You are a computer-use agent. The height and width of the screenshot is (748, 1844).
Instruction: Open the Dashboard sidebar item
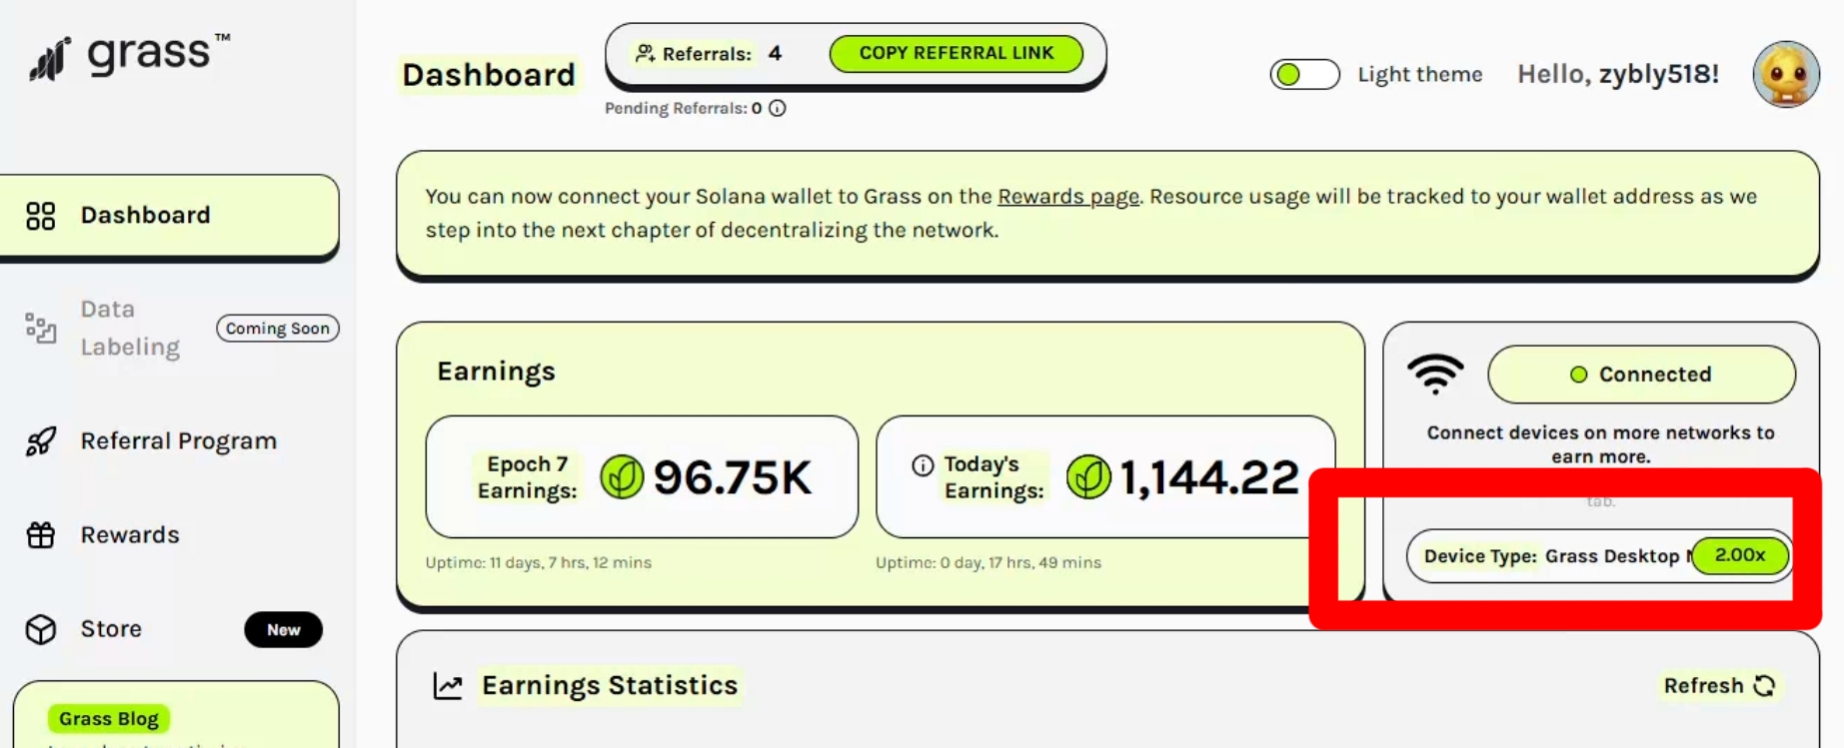169,216
